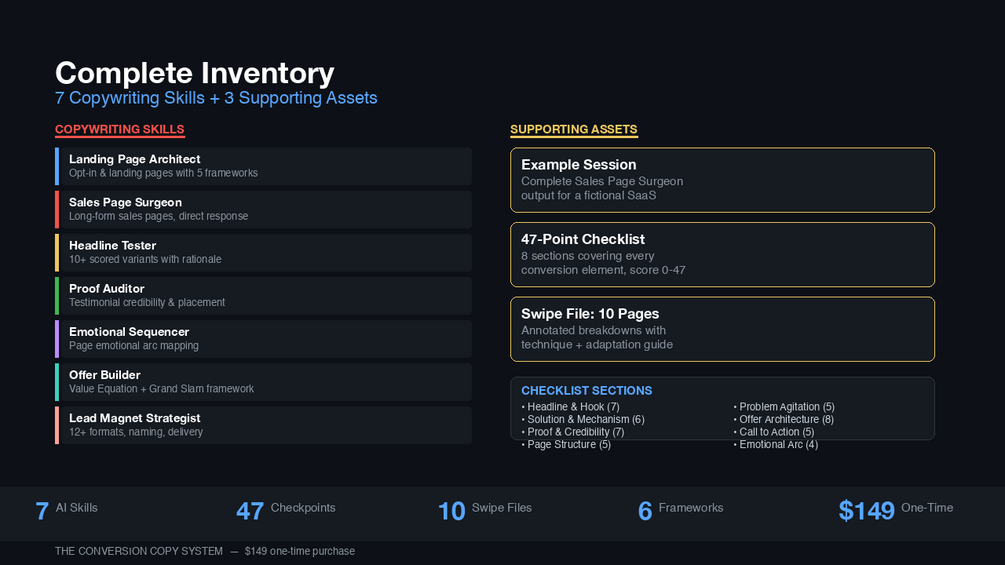The height and width of the screenshot is (565, 1005).
Task: Select the Proof Auditor entry
Action: pyautogui.click(x=263, y=295)
